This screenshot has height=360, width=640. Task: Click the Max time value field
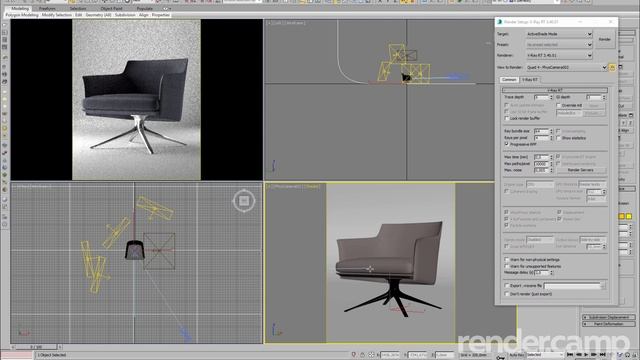point(541,157)
